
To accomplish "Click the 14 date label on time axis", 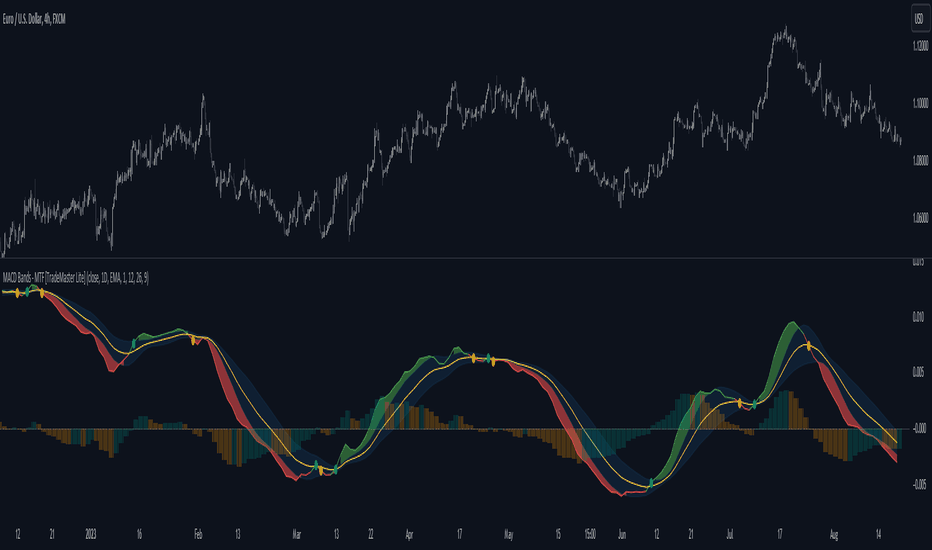I will point(879,535).
